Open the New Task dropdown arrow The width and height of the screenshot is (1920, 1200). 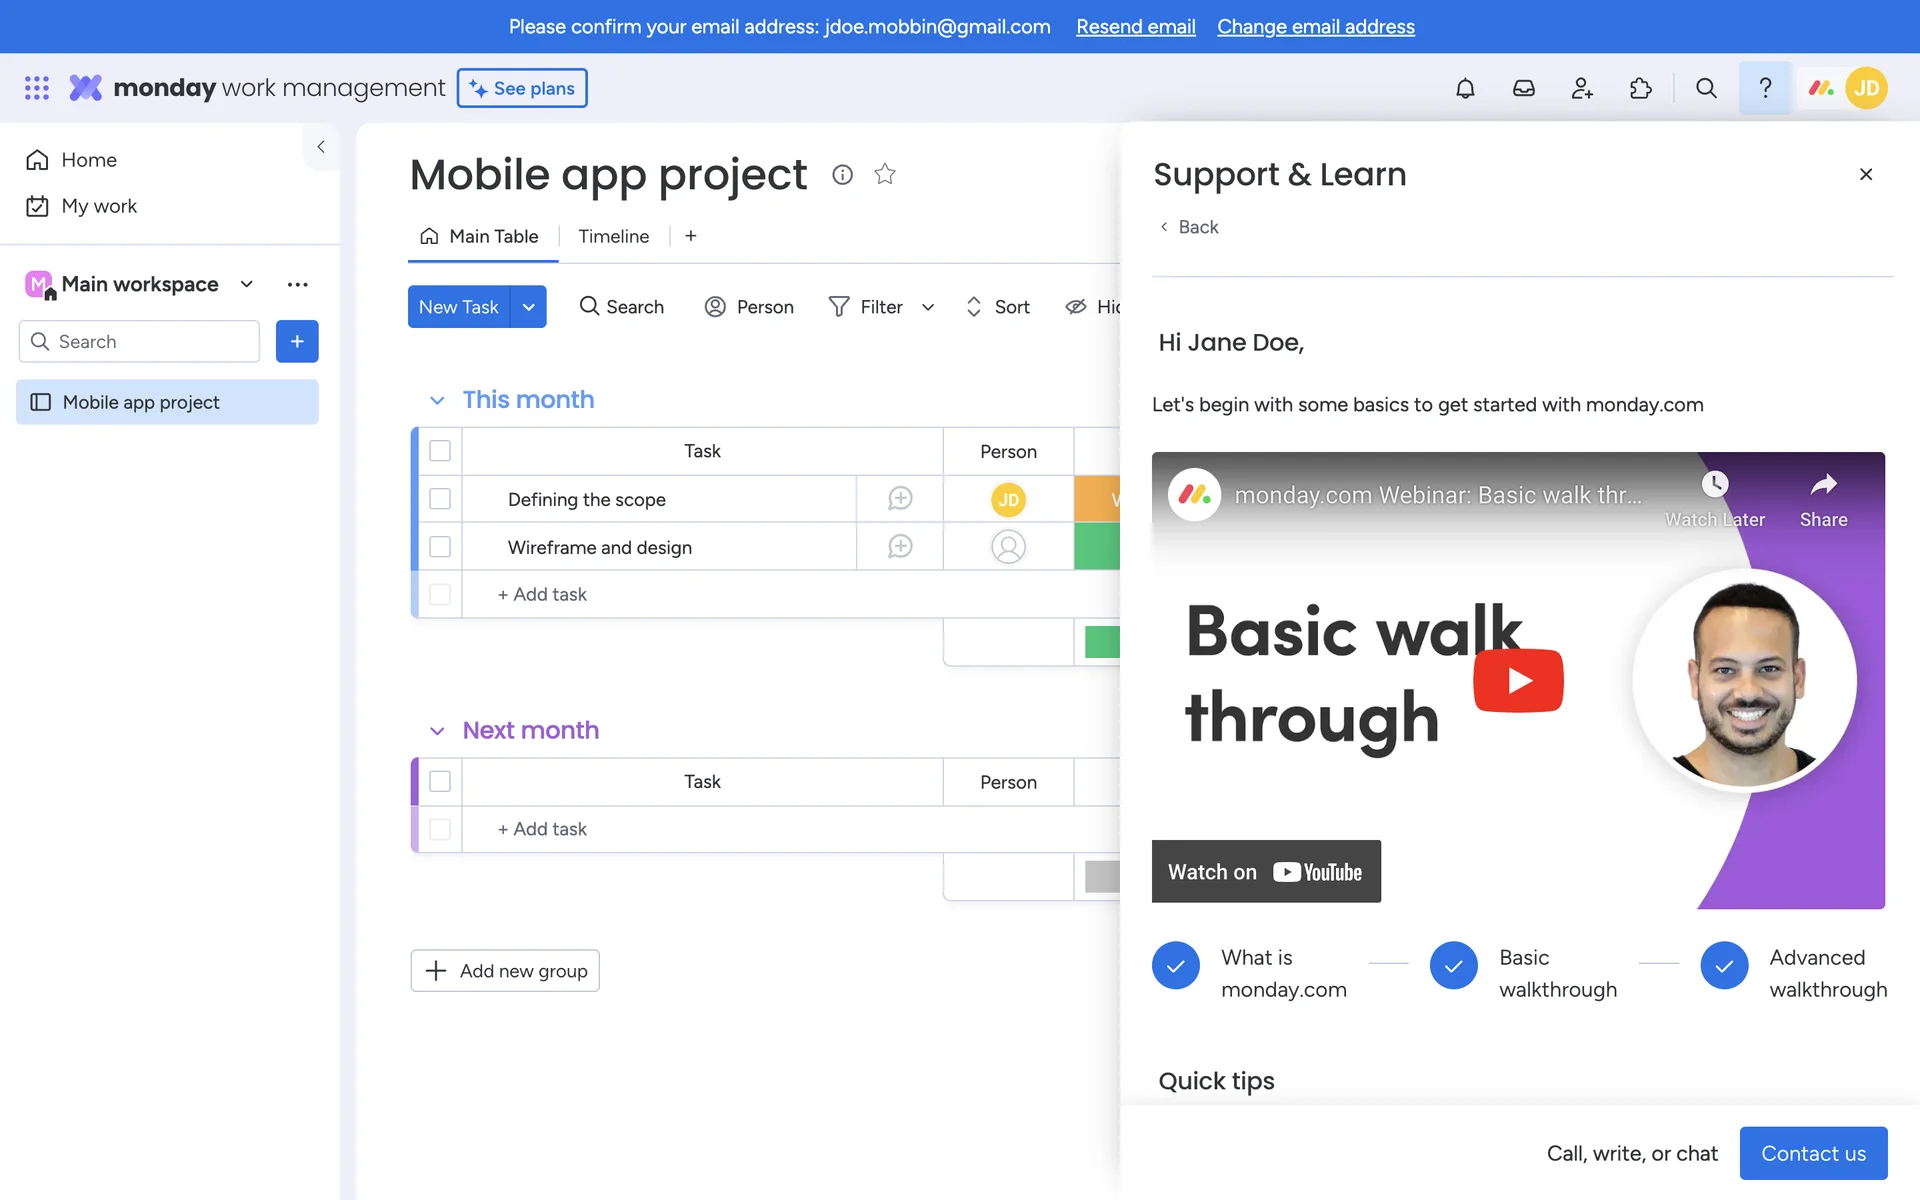(x=528, y=307)
